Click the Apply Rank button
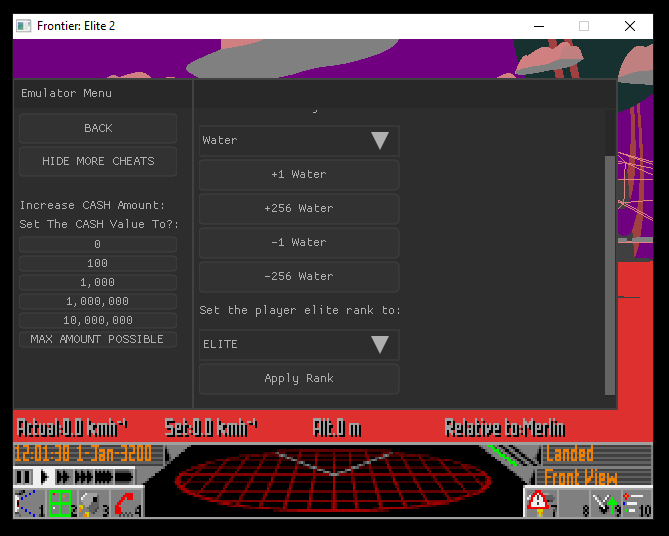The width and height of the screenshot is (669, 536). [299, 379]
